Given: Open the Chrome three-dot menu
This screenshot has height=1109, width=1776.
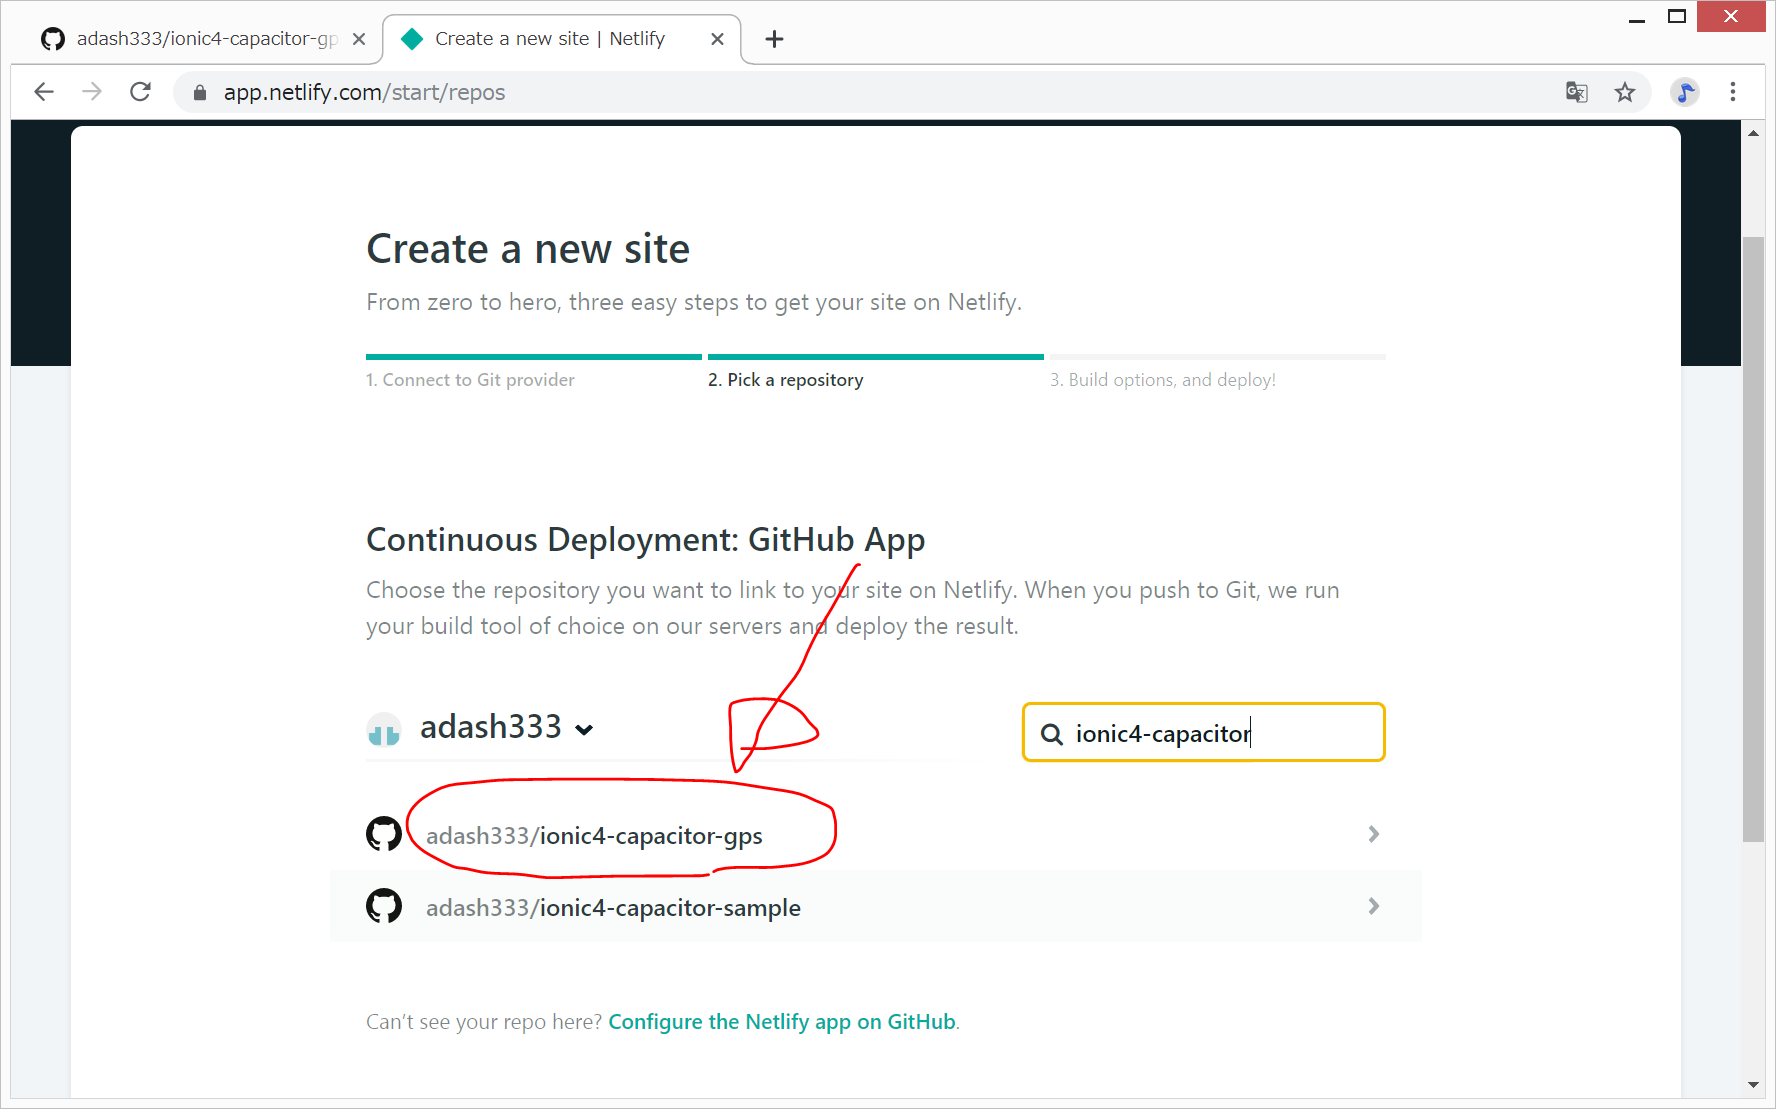Looking at the screenshot, I should click(x=1733, y=92).
